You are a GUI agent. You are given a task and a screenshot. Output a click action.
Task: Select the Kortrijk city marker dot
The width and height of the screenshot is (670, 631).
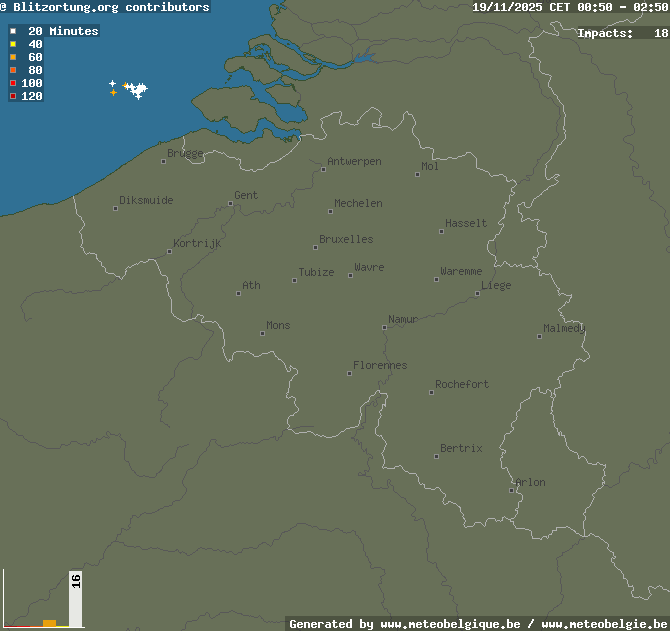point(169,251)
